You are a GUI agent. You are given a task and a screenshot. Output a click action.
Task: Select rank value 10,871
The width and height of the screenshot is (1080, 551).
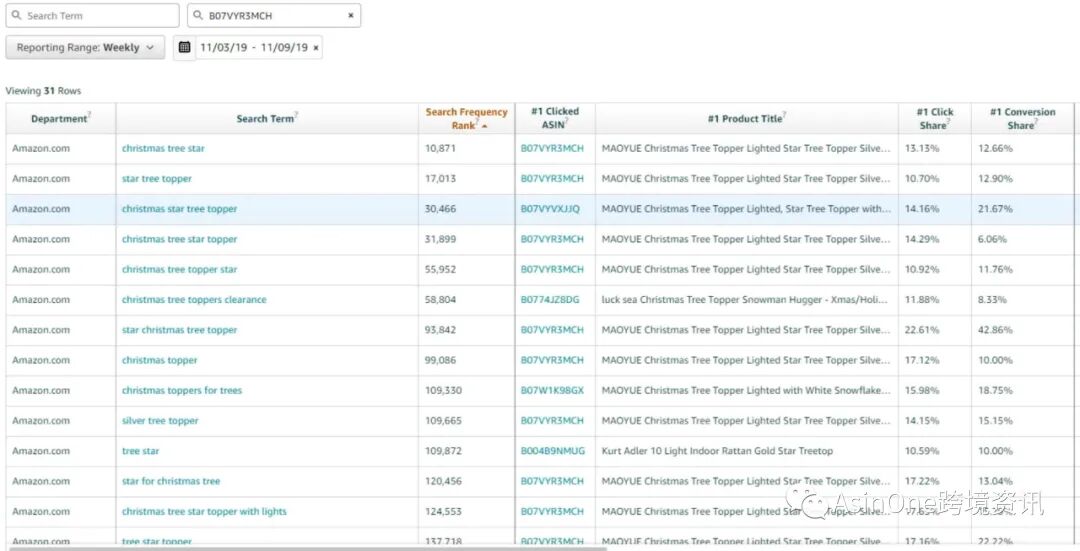[440, 148]
